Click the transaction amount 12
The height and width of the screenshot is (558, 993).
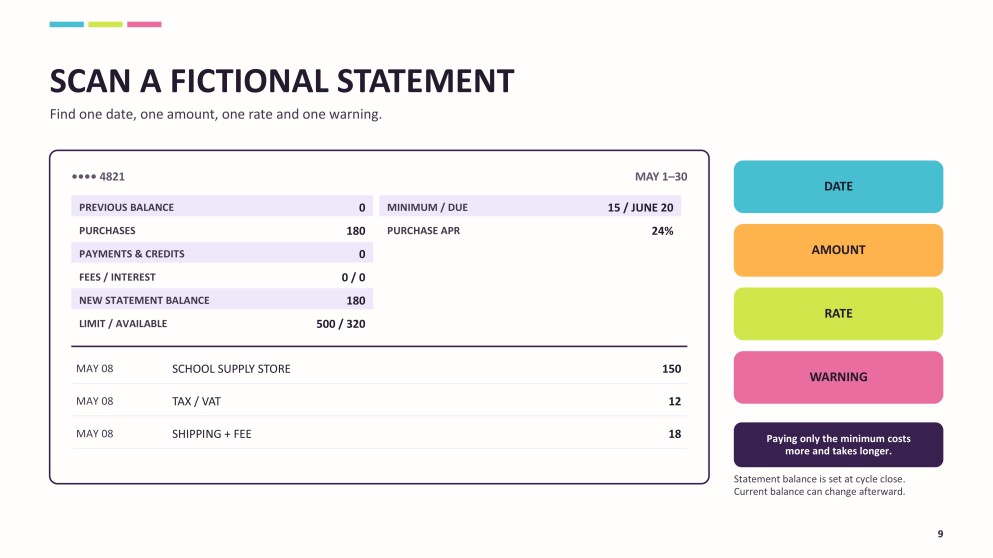[674, 402]
